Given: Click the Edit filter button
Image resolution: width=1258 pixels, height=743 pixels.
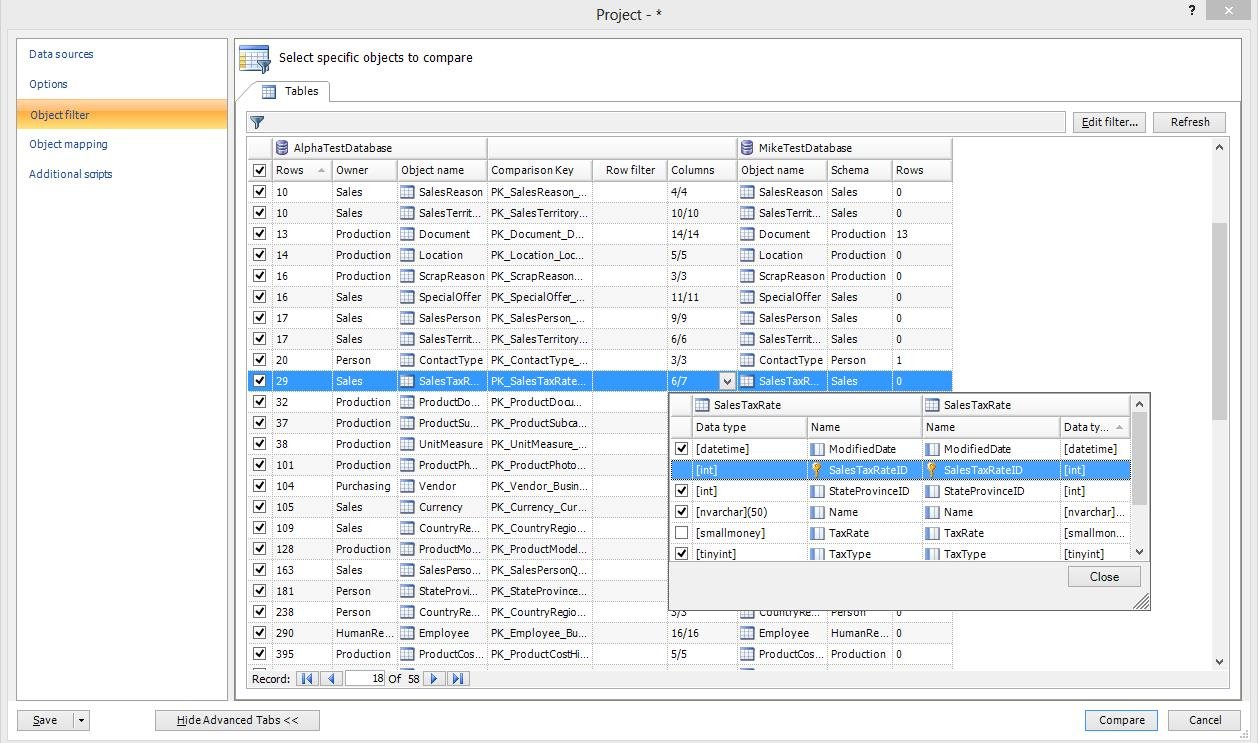Looking at the screenshot, I should click(1109, 122).
